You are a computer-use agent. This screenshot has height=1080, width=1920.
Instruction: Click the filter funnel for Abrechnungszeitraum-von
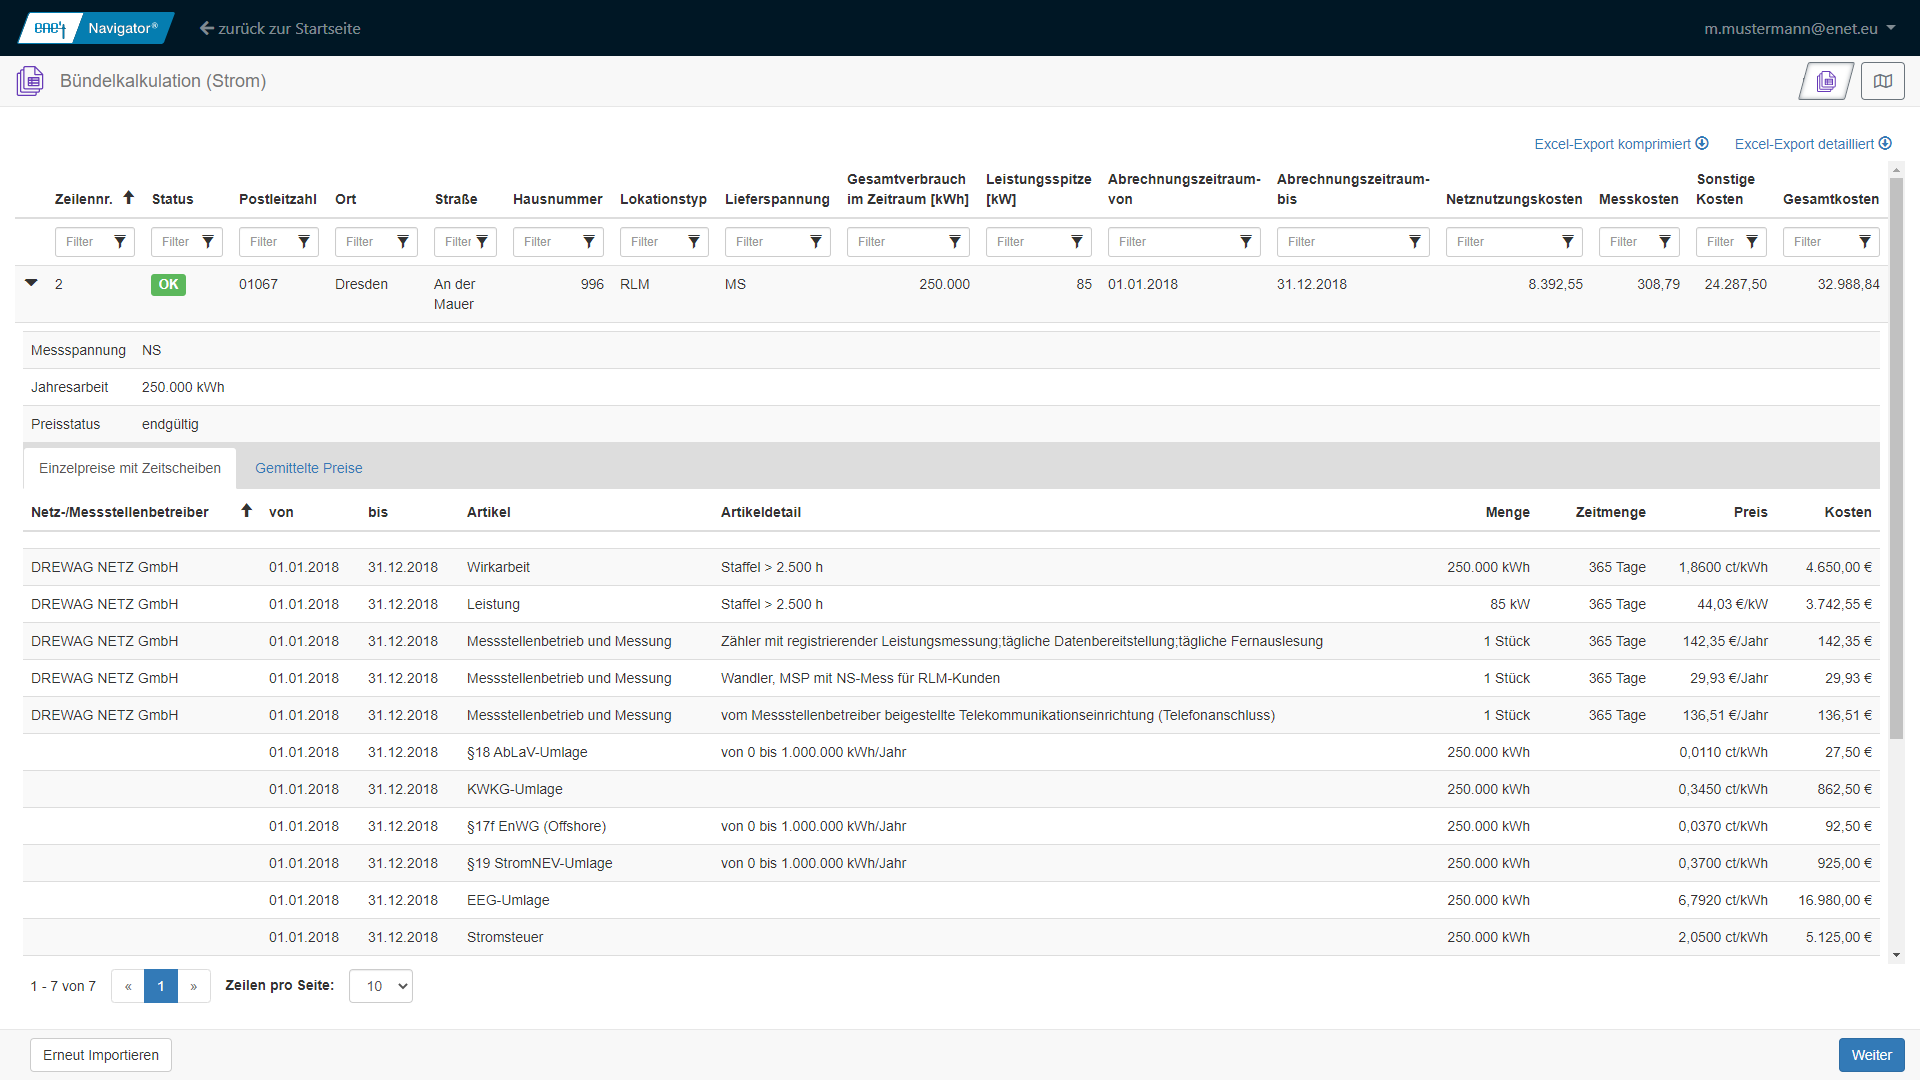[x=1246, y=242]
